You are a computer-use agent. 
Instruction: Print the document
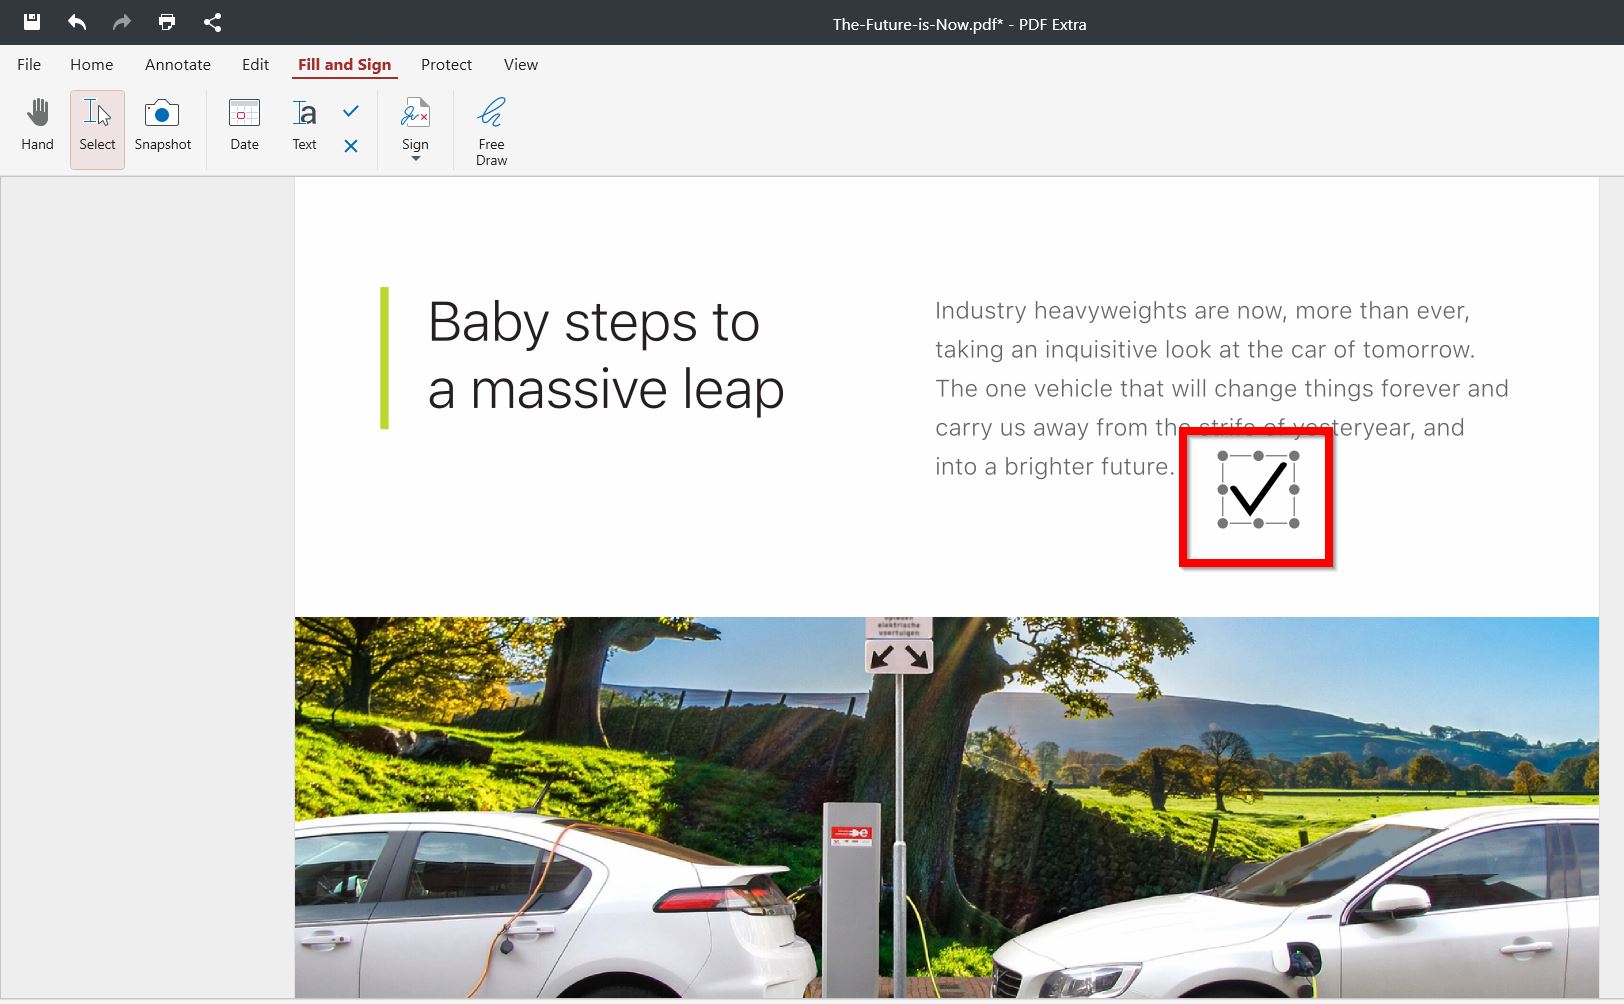[166, 22]
